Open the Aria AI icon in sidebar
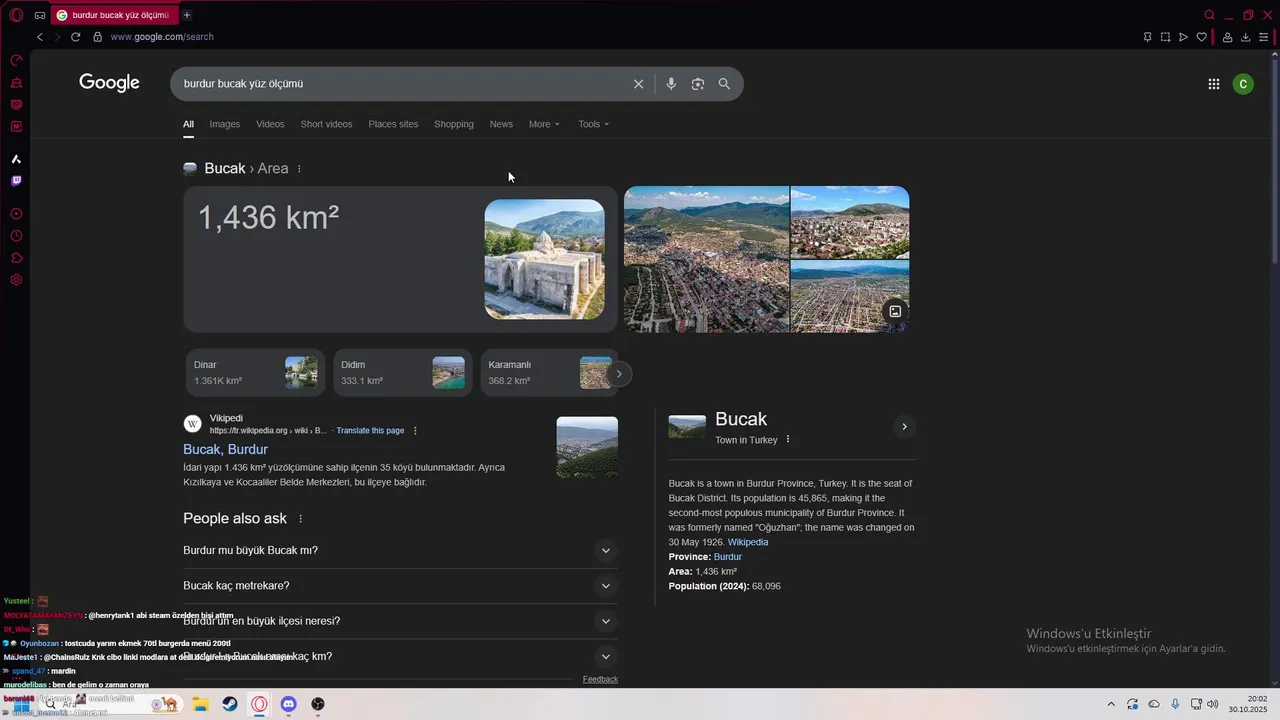This screenshot has width=1280, height=720. pos(16,159)
